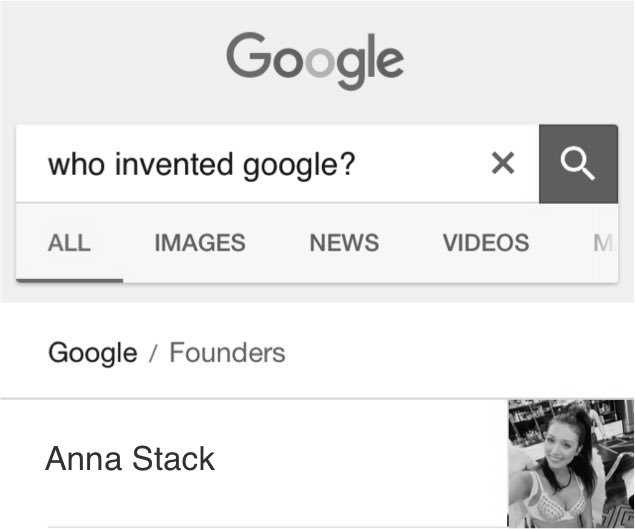635x529 pixels.
Task: Click the Google logo at top
Action: pos(315,61)
